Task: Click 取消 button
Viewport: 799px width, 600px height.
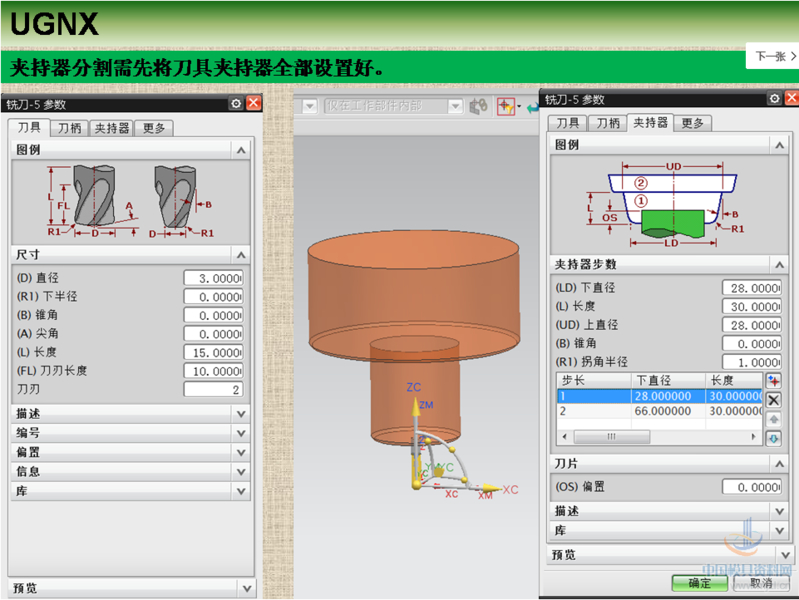Action: click(761, 583)
